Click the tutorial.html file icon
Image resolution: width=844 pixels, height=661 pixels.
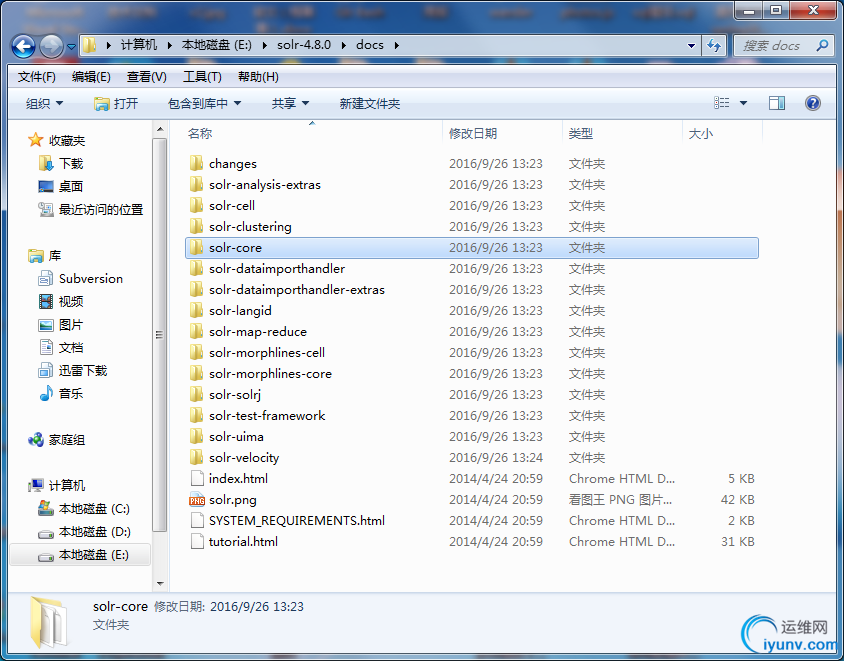[198, 541]
